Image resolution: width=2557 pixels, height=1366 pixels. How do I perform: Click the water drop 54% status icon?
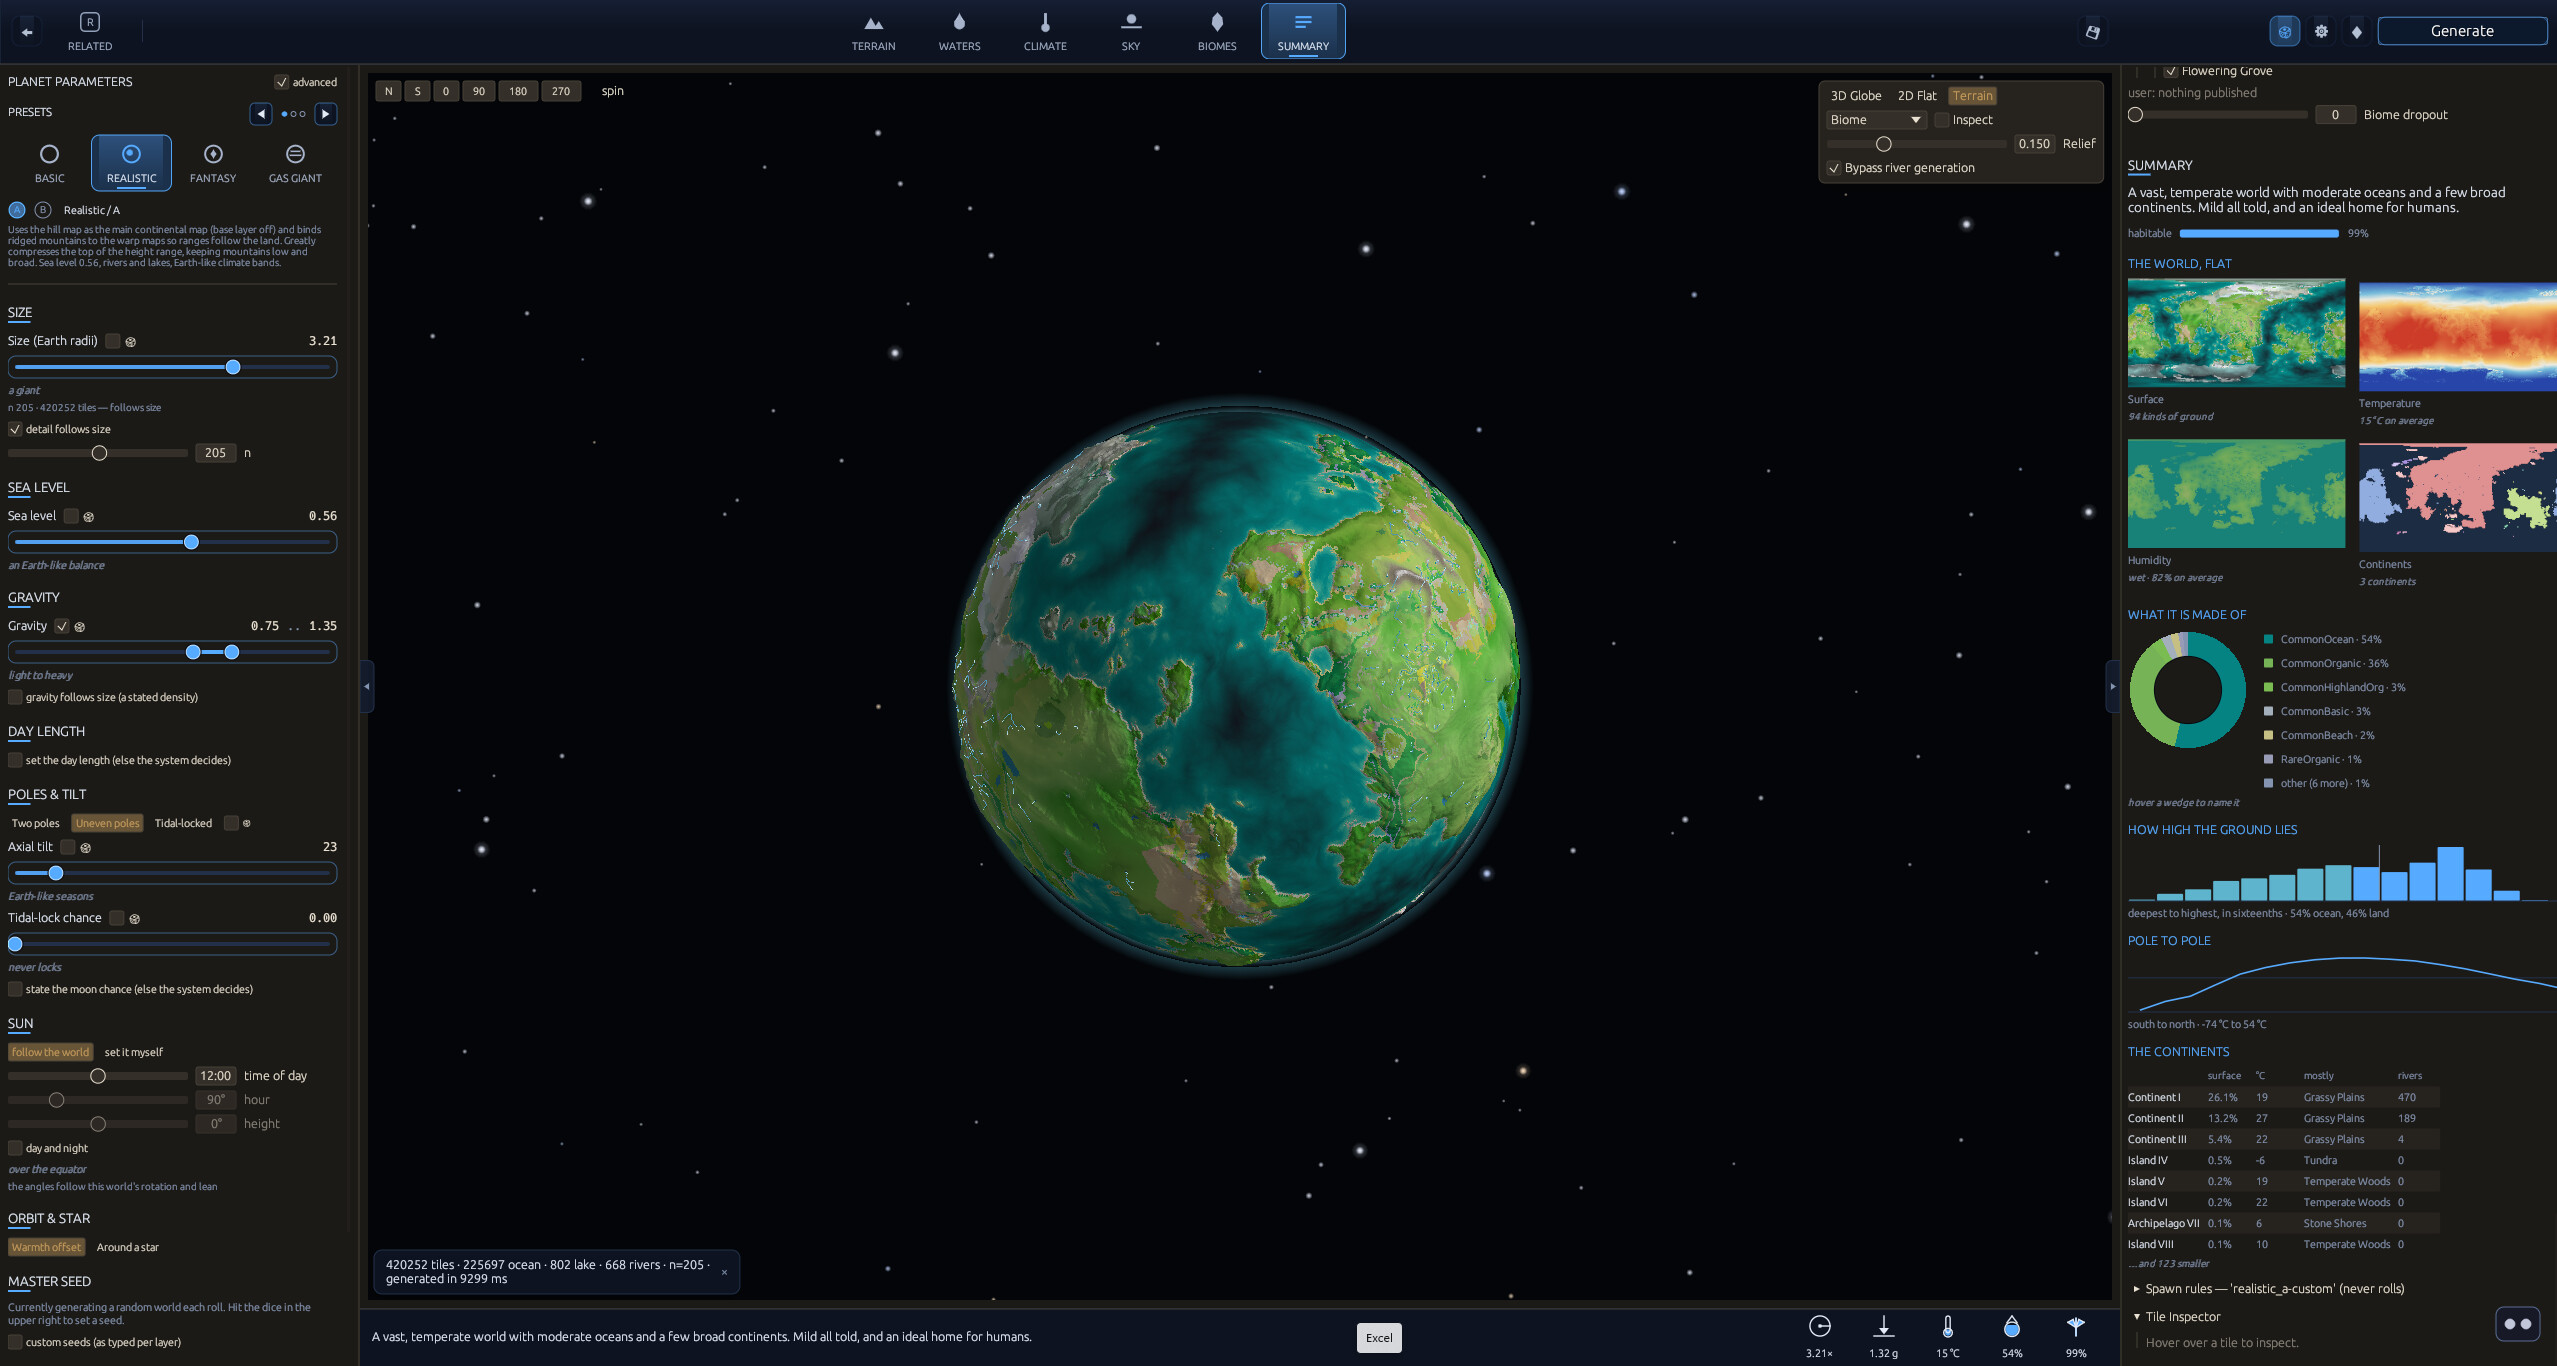2011,1327
